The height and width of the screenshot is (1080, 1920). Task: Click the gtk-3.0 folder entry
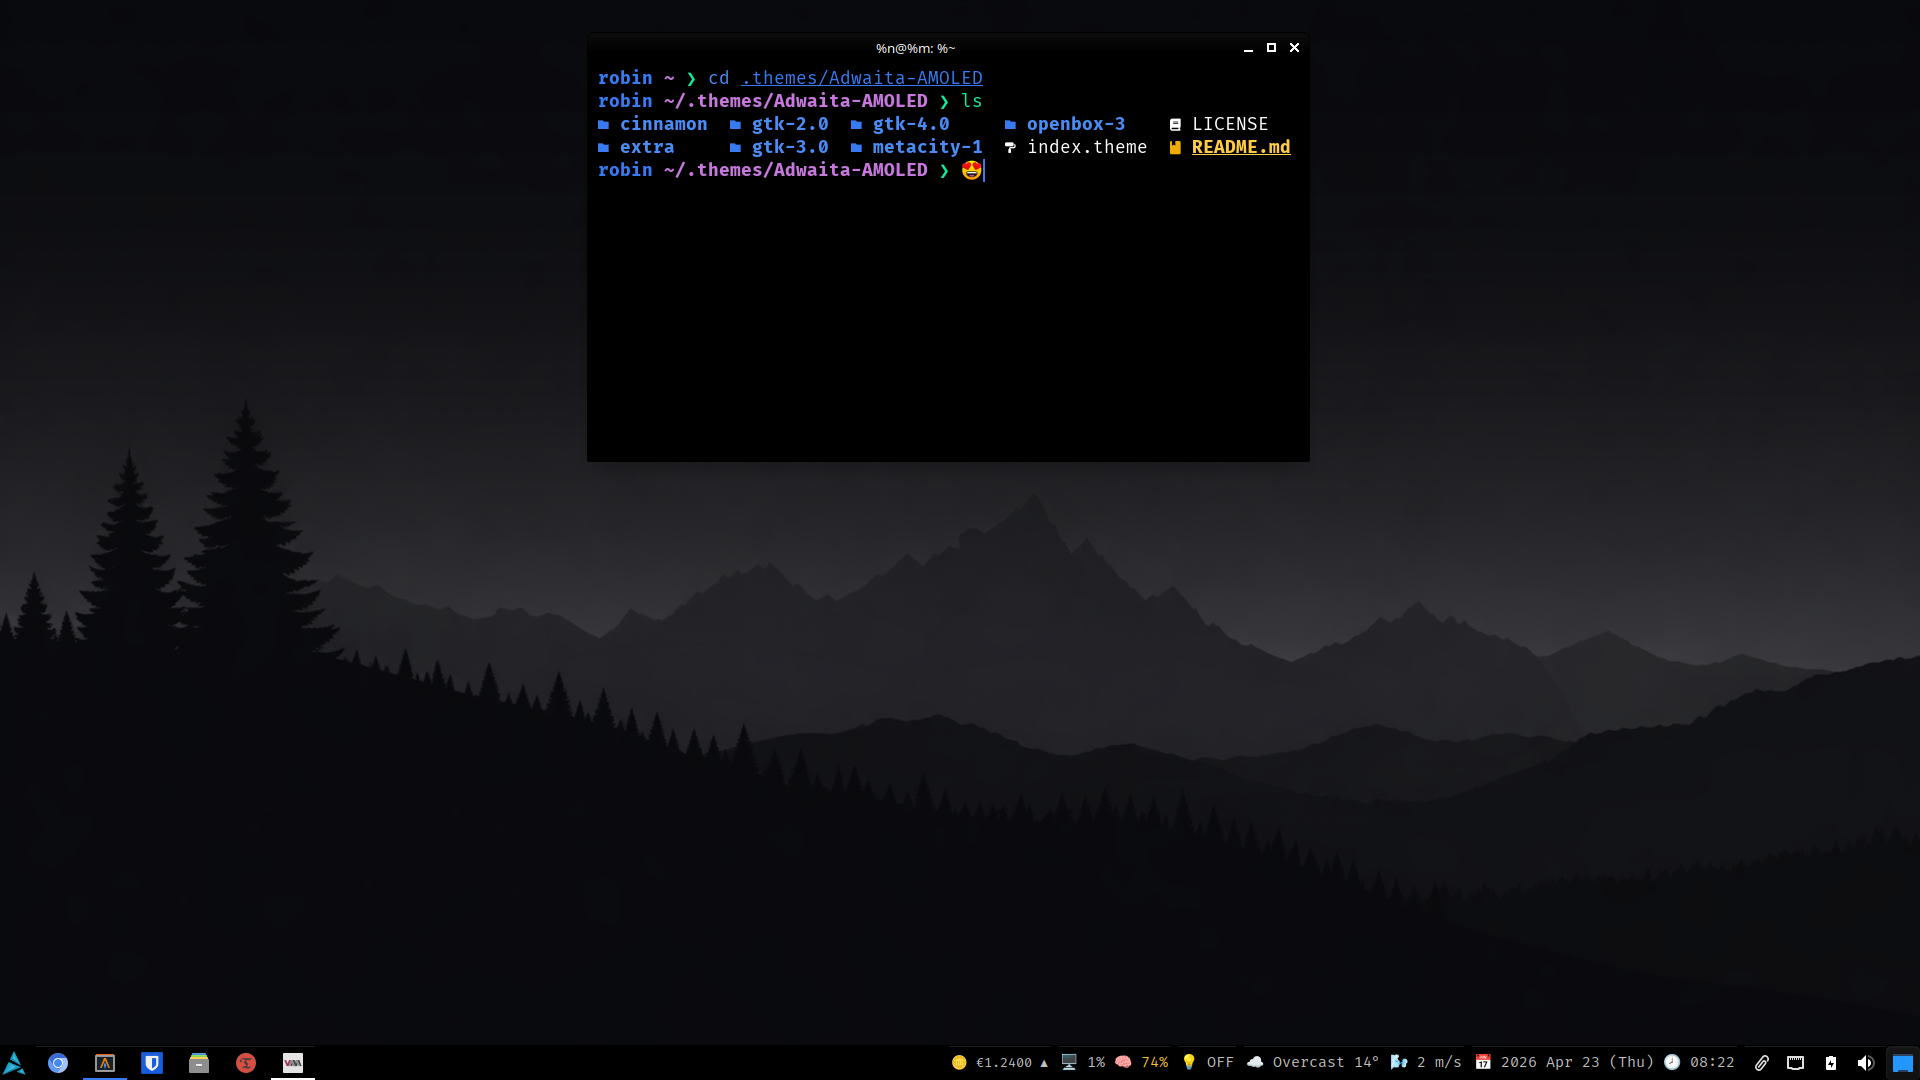point(790,147)
